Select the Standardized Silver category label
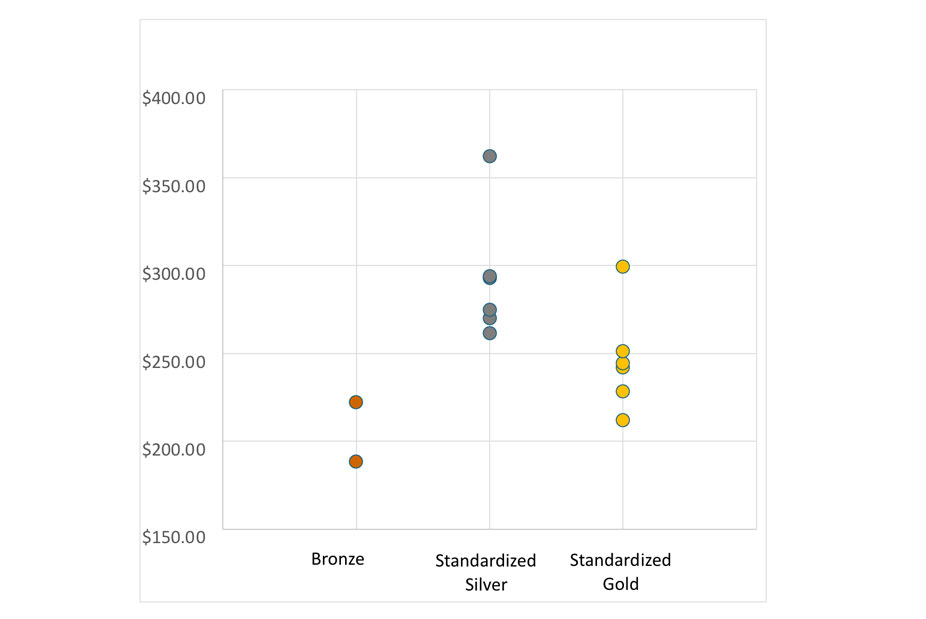Image resolution: width=926 pixels, height=619 pixels. (x=486, y=572)
